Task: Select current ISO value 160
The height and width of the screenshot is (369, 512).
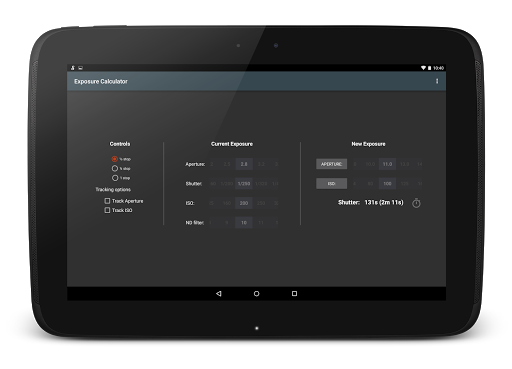Action: 227,203
